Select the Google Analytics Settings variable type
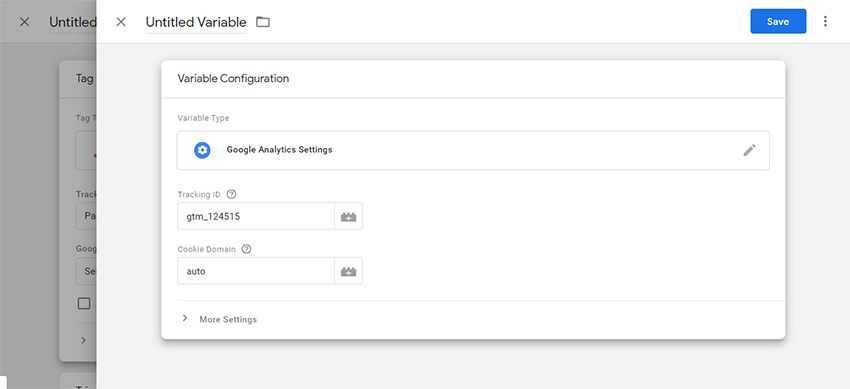The height and width of the screenshot is (389, 850). click(473, 150)
